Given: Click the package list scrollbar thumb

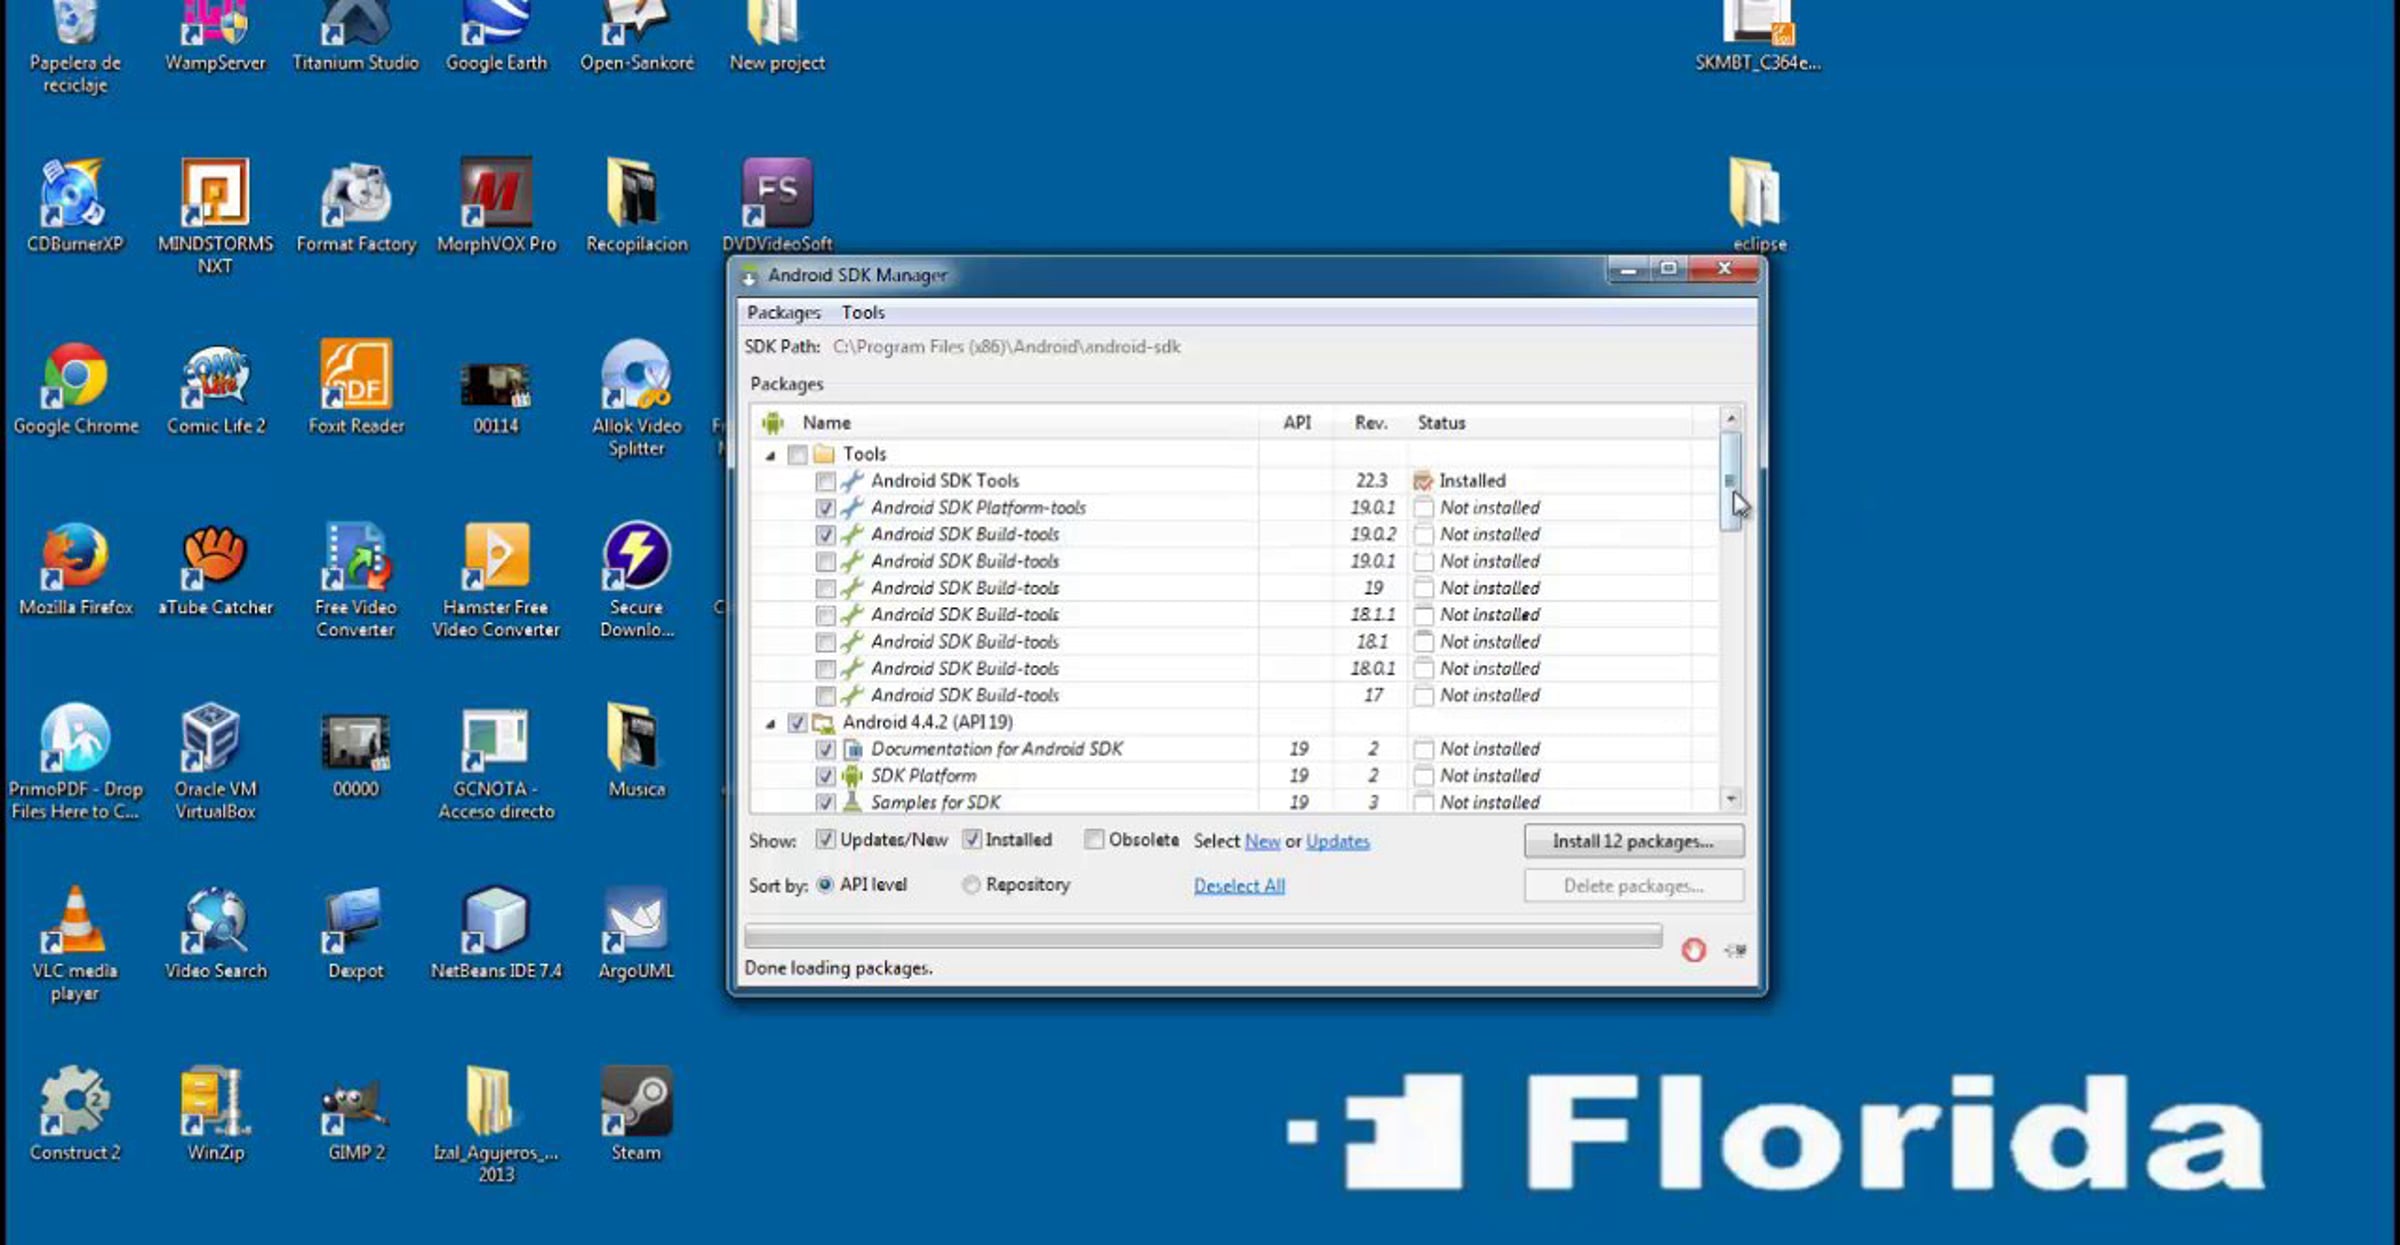Looking at the screenshot, I should coord(1731,481).
